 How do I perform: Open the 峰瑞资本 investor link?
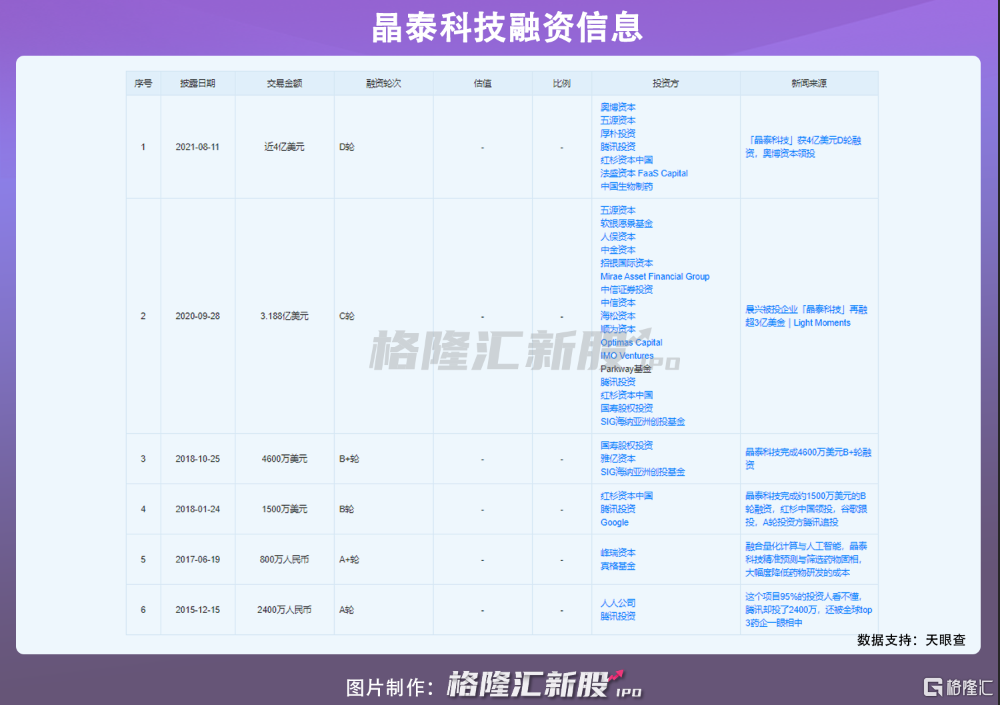click(x=617, y=552)
